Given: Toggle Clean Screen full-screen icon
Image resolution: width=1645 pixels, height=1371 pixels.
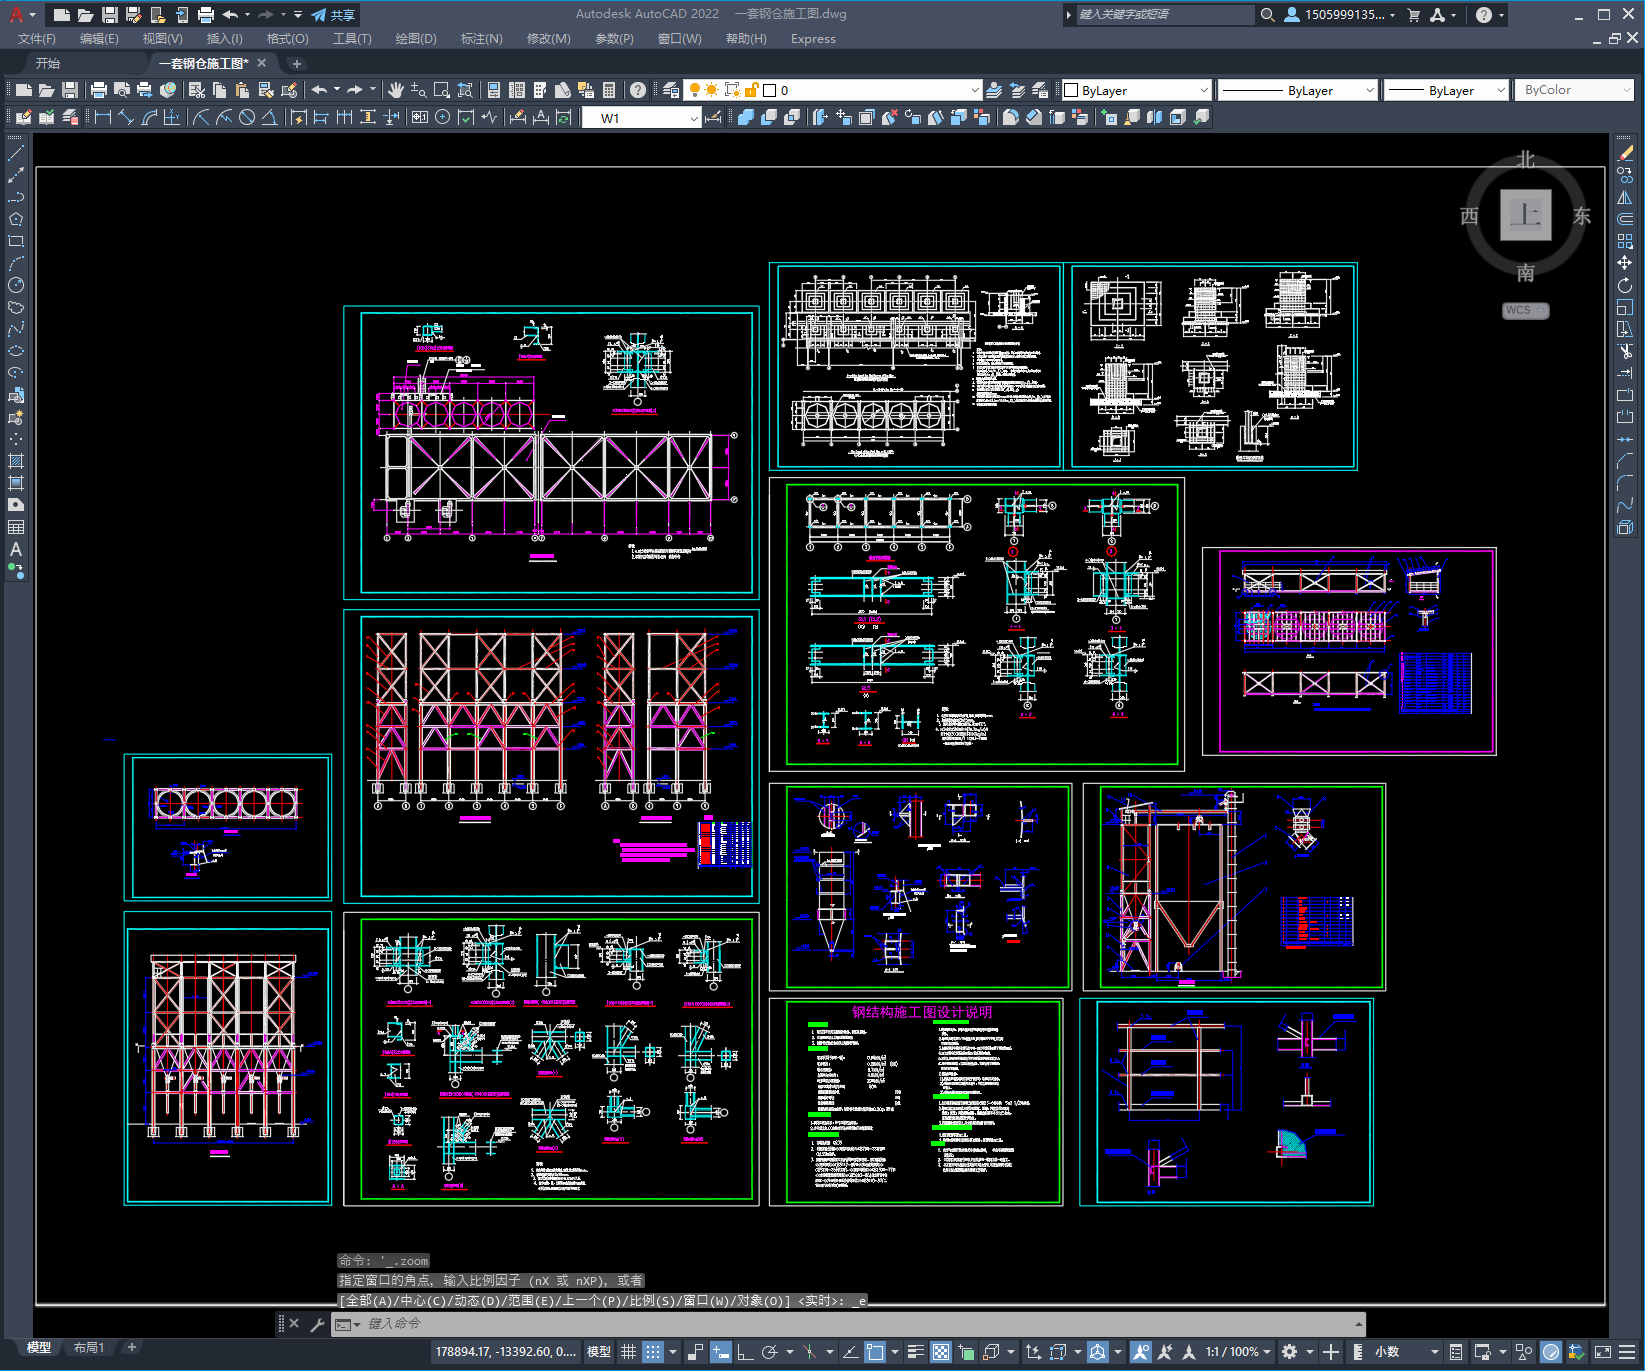Looking at the screenshot, I should 1602,1352.
